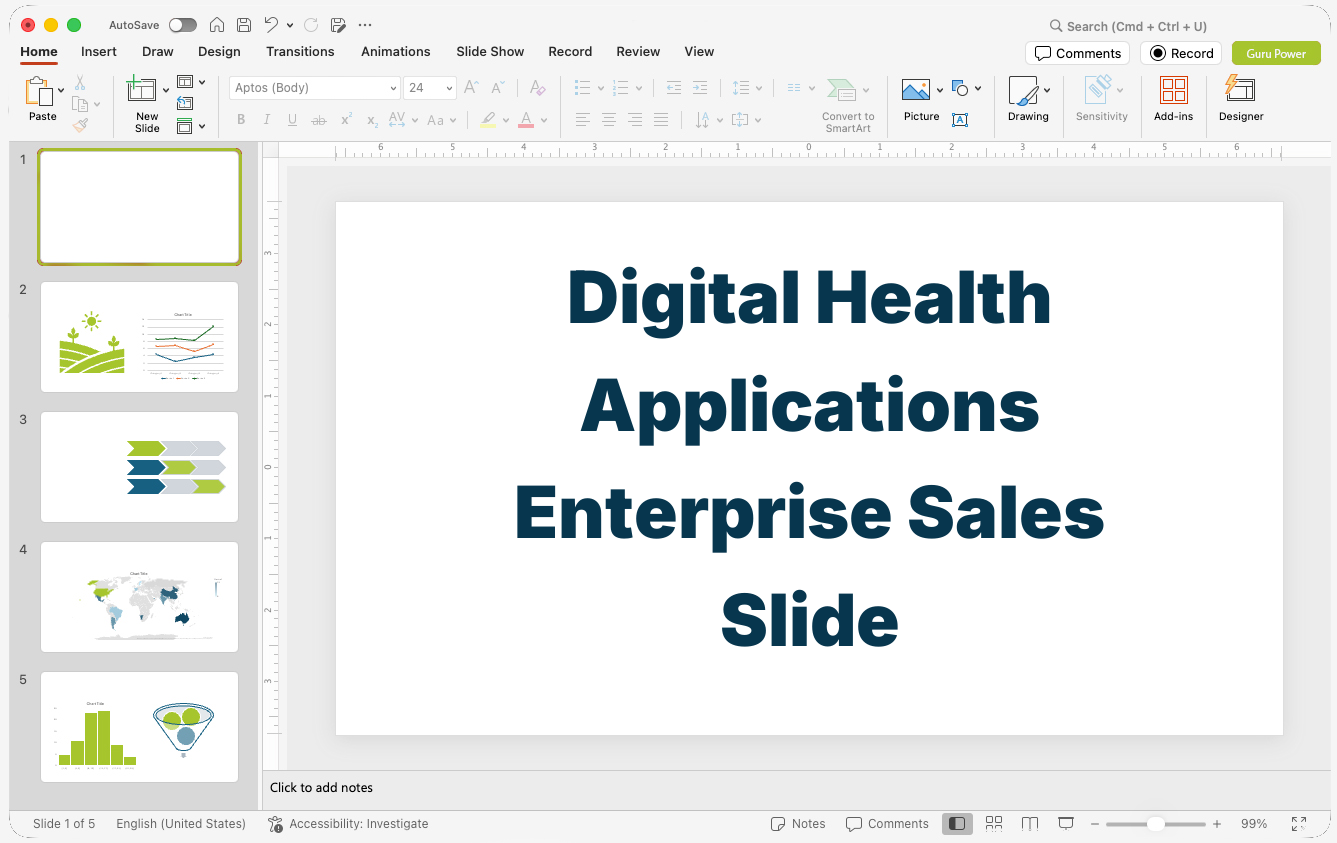The width and height of the screenshot is (1337, 843).
Task: Open the Draw tab
Action: click(x=158, y=51)
